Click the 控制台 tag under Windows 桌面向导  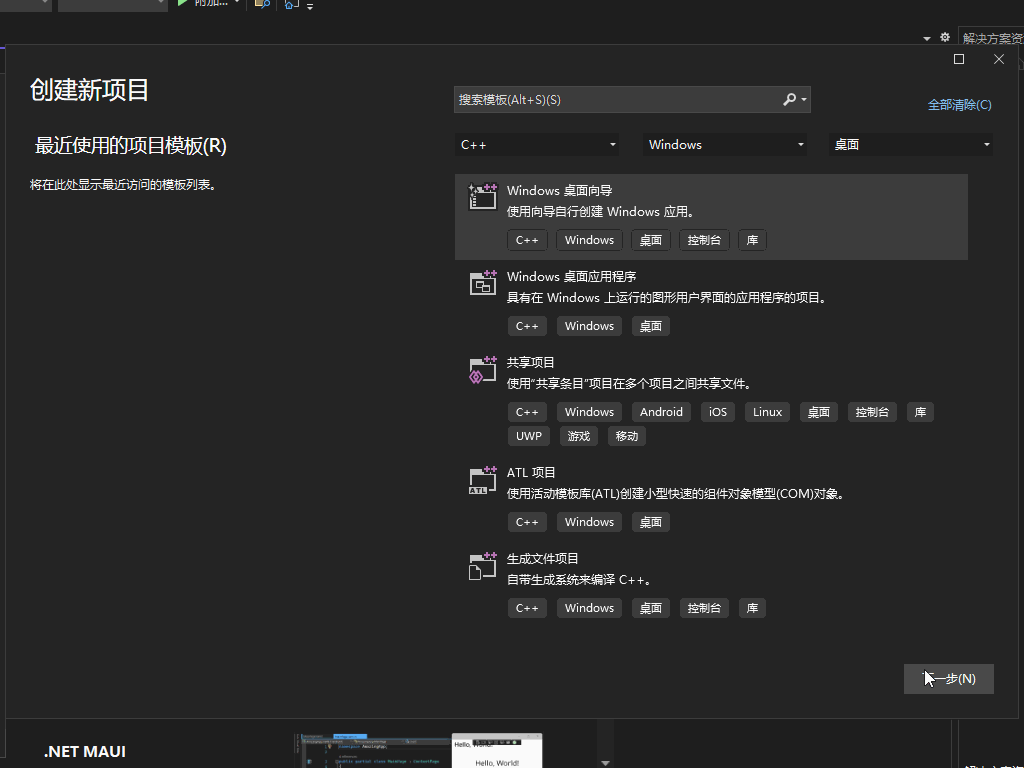click(x=704, y=240)
